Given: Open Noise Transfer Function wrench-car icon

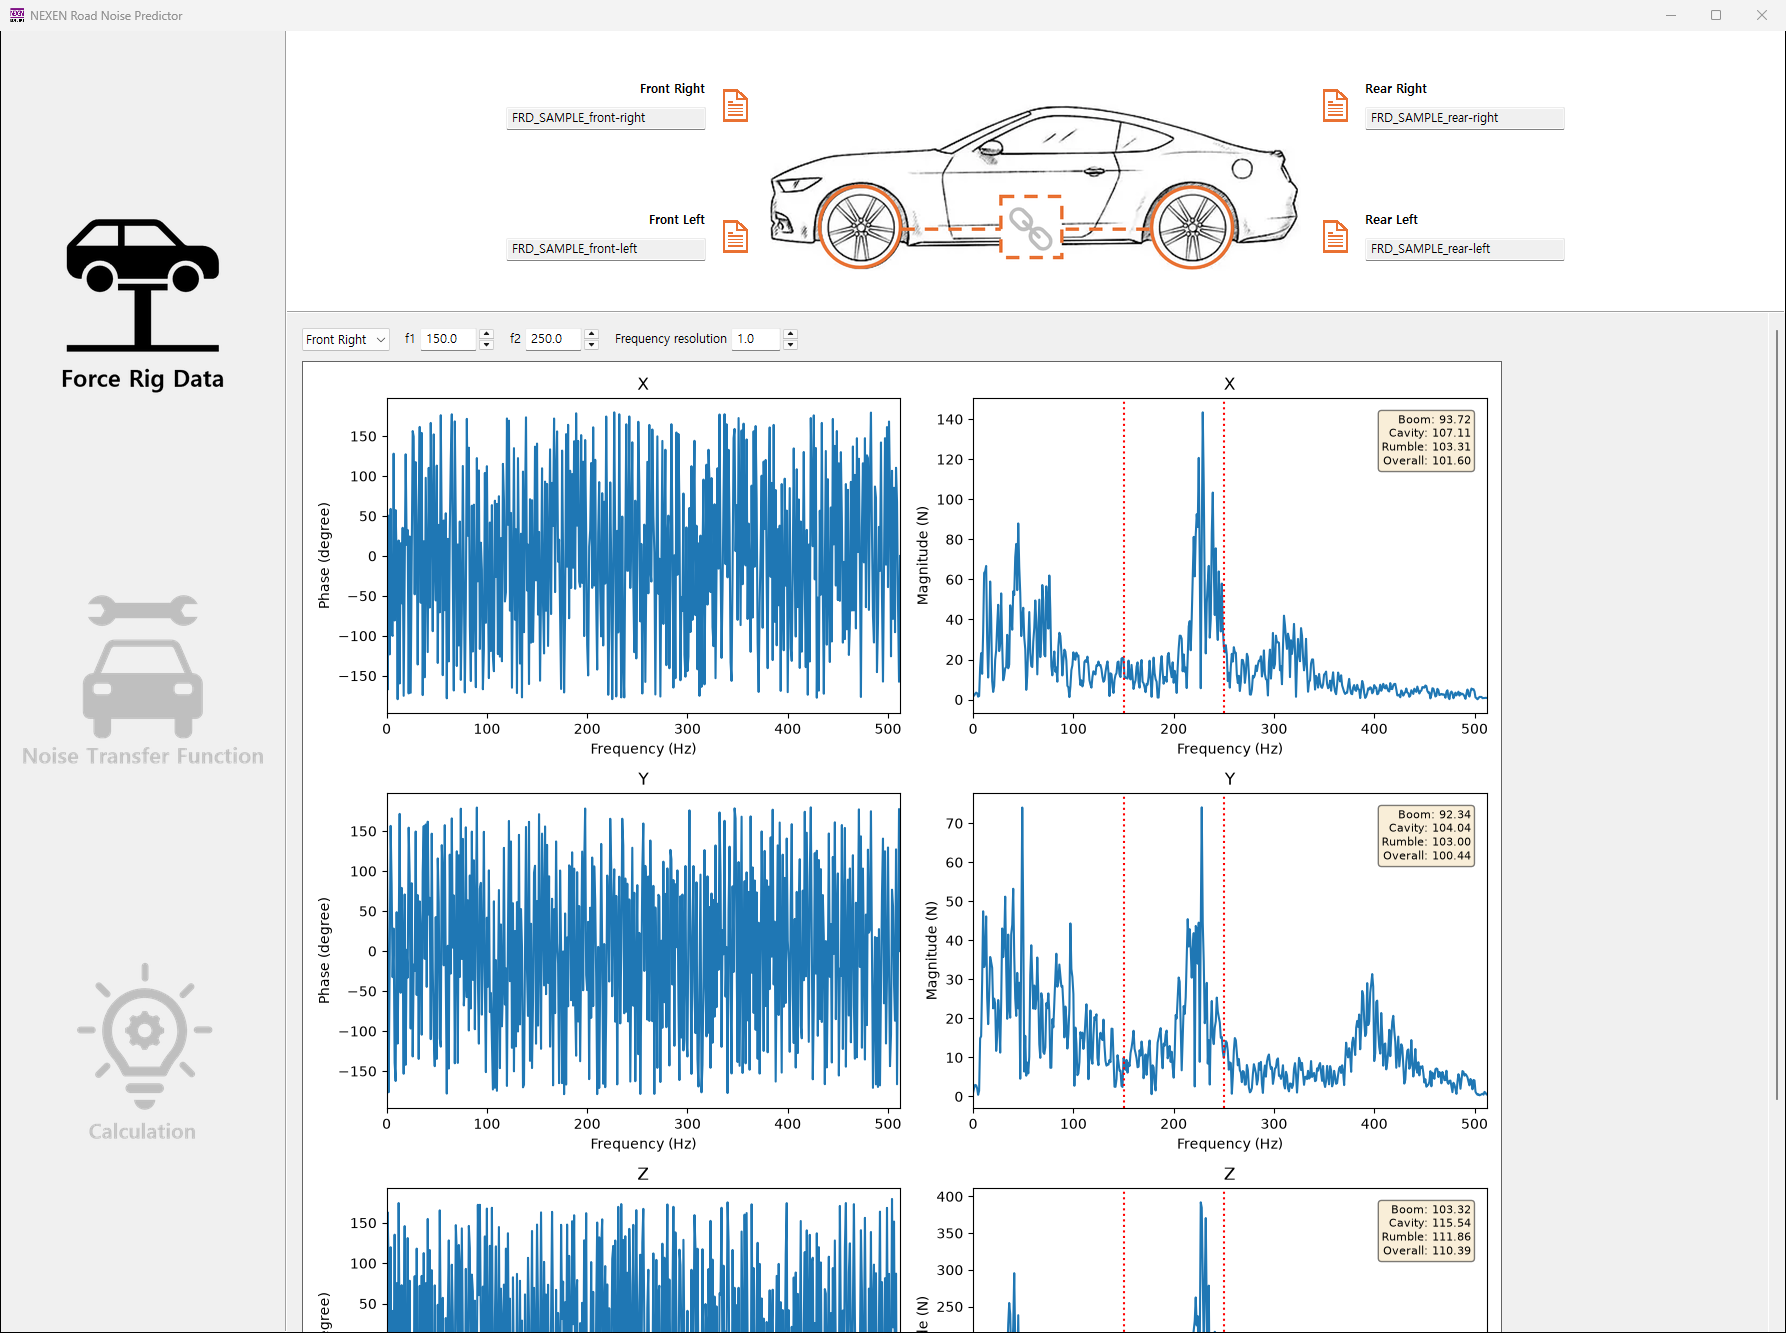Looking at the screenshot, I should (x=143, y=666).
